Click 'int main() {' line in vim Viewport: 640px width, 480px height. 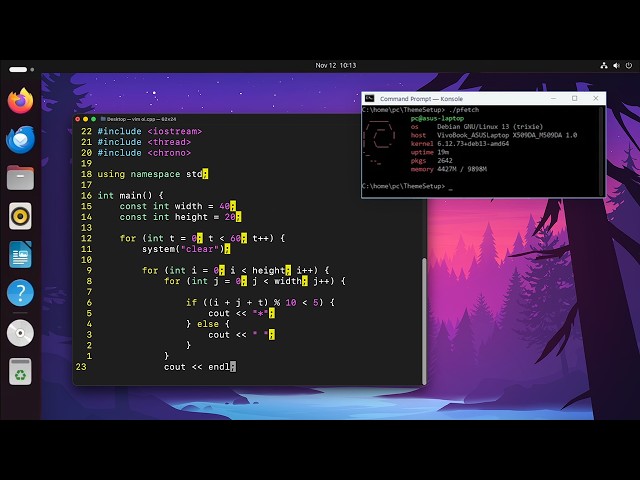[x=130, y=196]
